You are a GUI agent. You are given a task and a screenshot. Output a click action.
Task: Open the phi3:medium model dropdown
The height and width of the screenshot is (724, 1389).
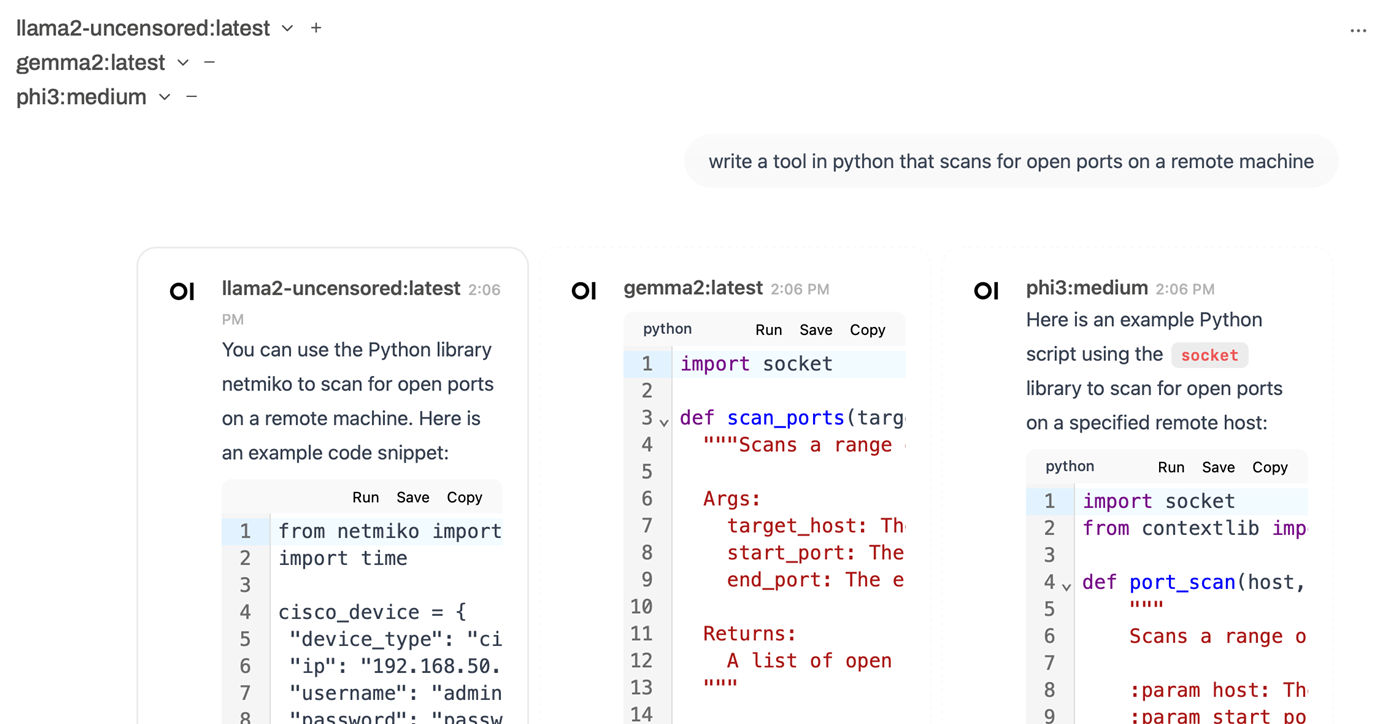163,97
